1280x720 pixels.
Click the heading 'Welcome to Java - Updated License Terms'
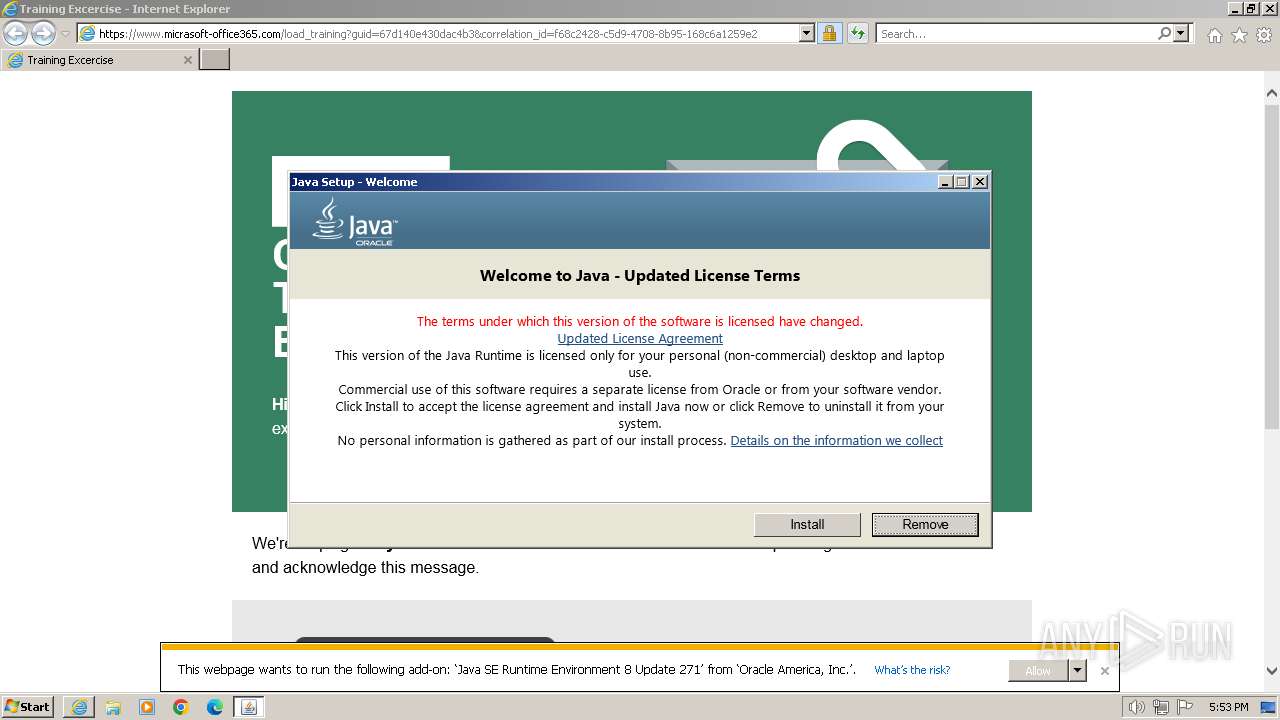640,276
